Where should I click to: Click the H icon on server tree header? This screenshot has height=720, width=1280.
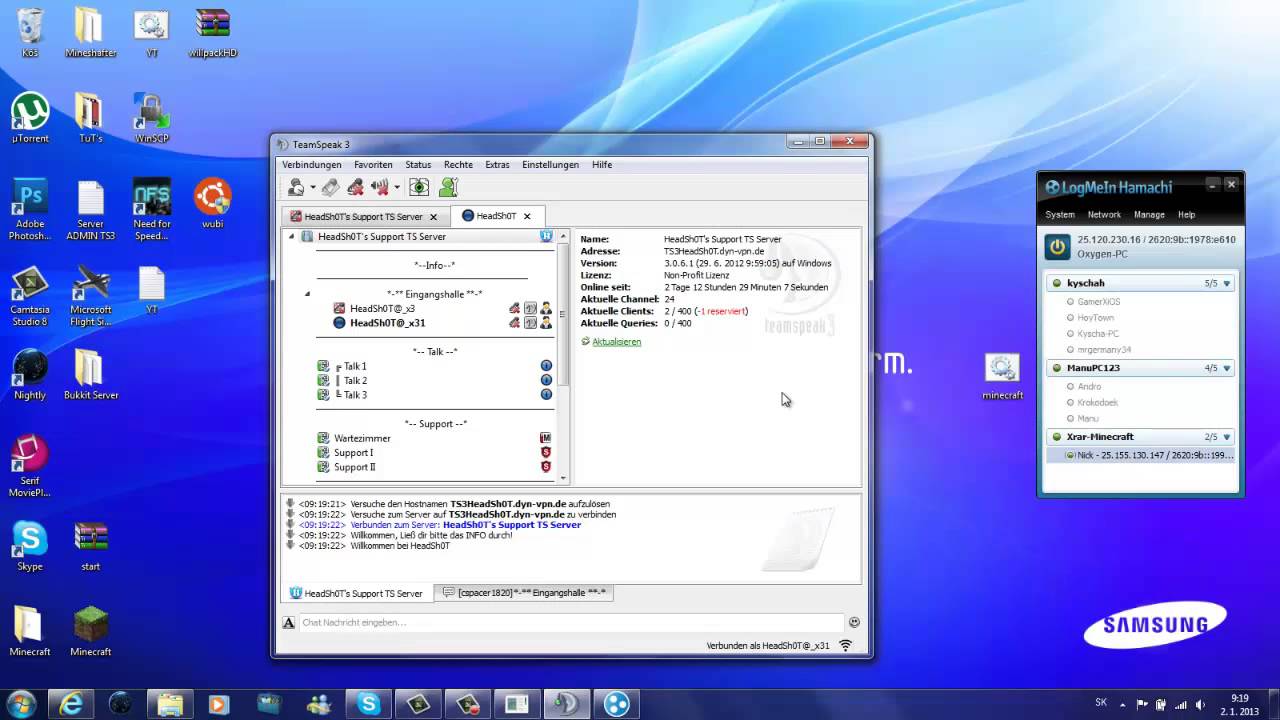[546, 237]
